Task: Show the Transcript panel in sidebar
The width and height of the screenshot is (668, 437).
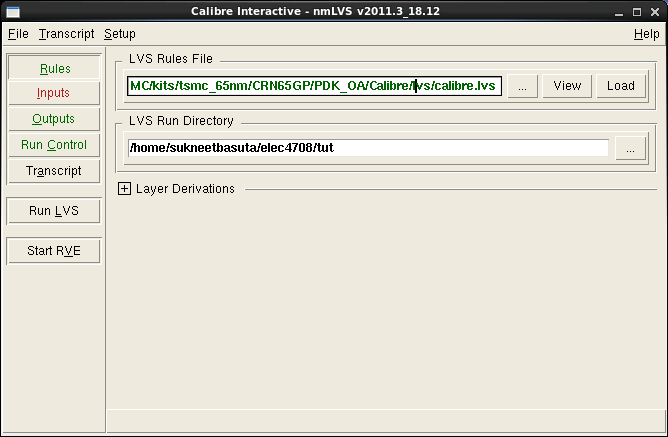Action: click(54, 171)
